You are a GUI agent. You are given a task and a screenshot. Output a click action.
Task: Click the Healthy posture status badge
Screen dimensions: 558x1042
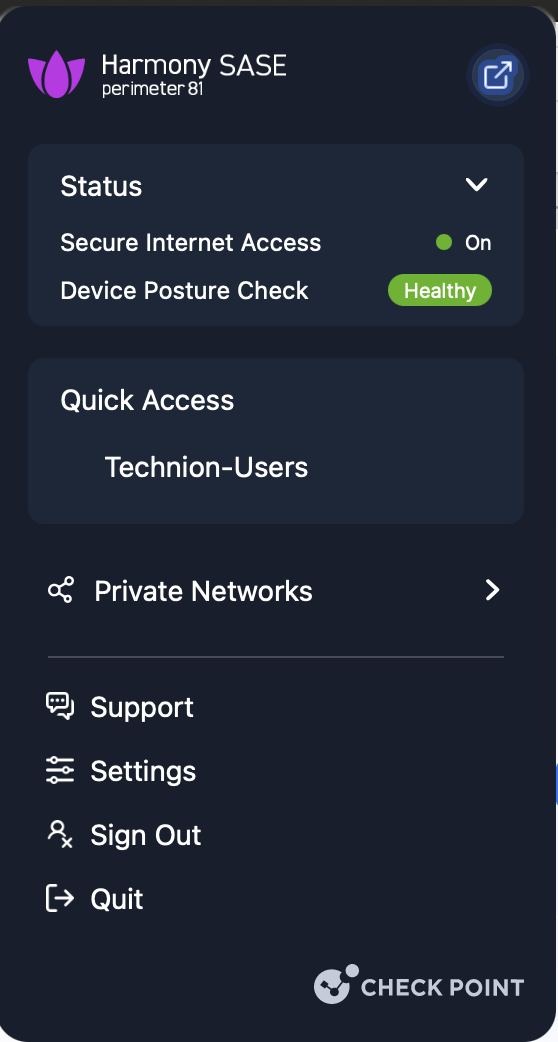(440, 290)
